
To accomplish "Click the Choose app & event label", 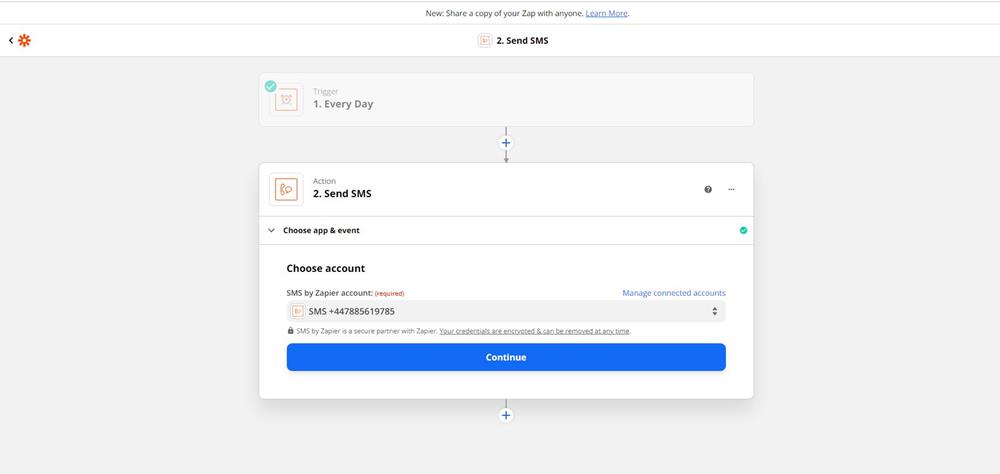I will (321, 230).
